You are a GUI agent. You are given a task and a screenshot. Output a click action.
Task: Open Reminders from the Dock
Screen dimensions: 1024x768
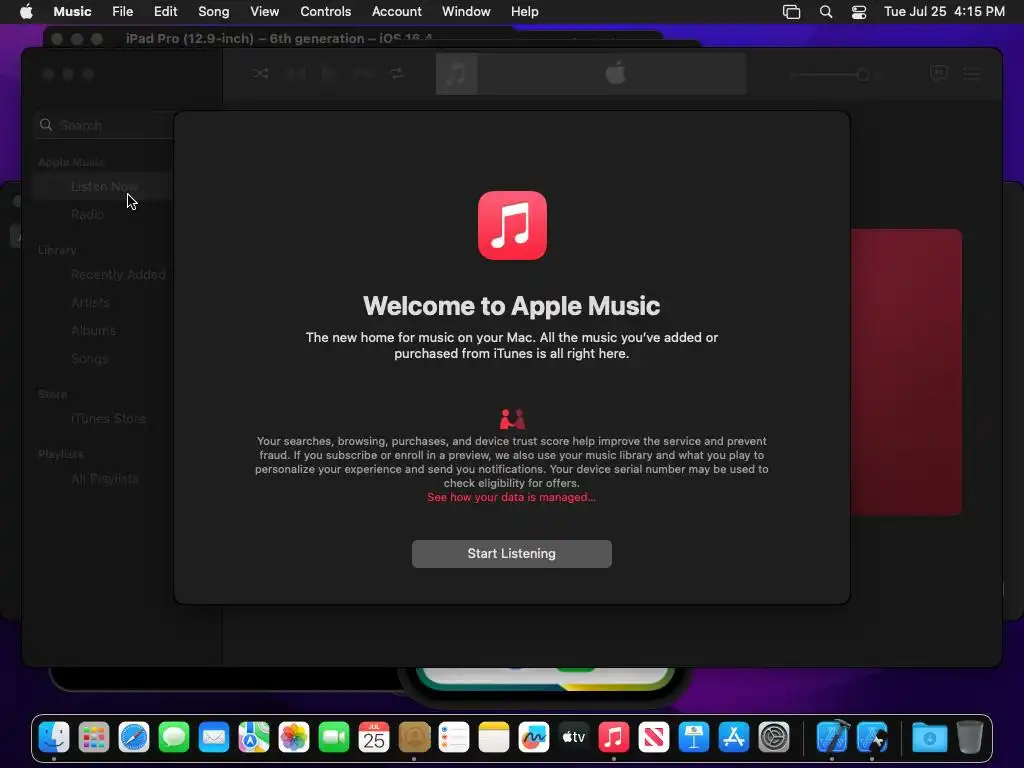454,738
